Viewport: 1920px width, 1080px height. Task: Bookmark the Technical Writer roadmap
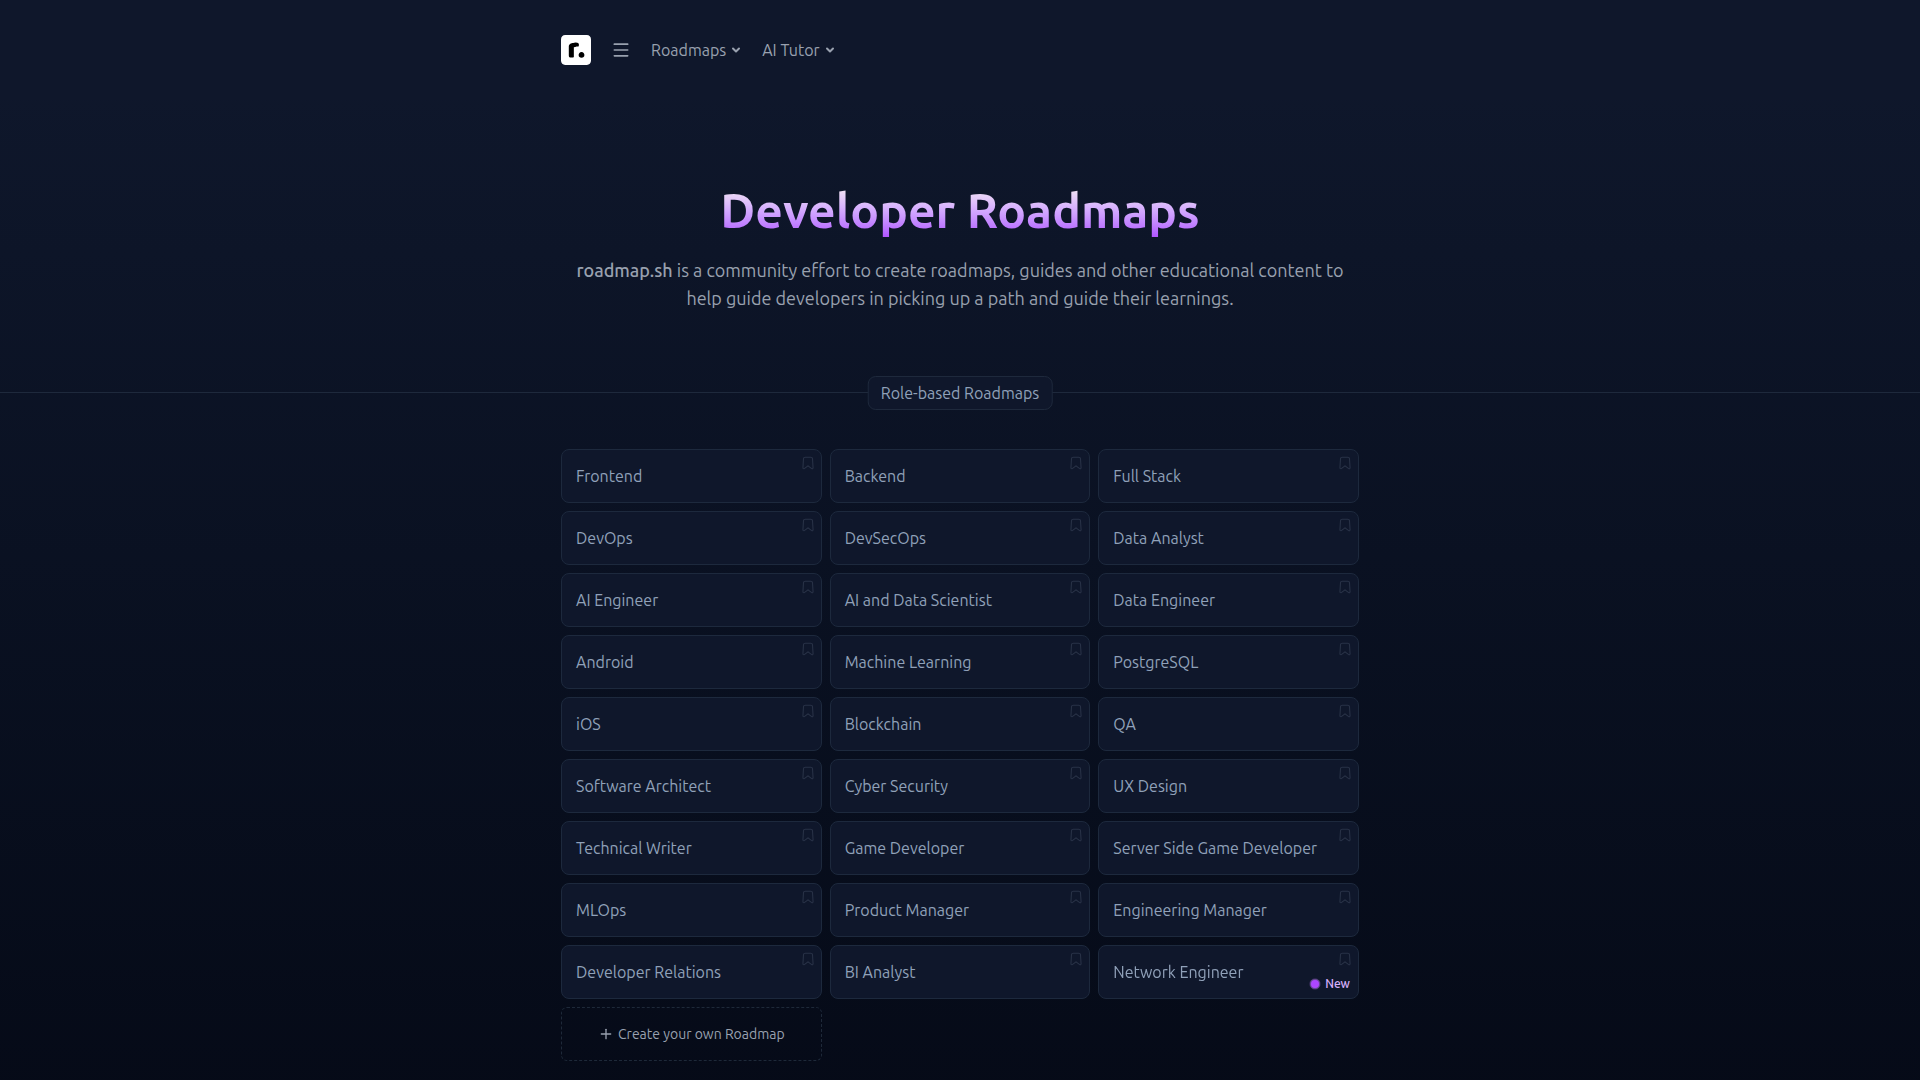[x=808, y=835]
